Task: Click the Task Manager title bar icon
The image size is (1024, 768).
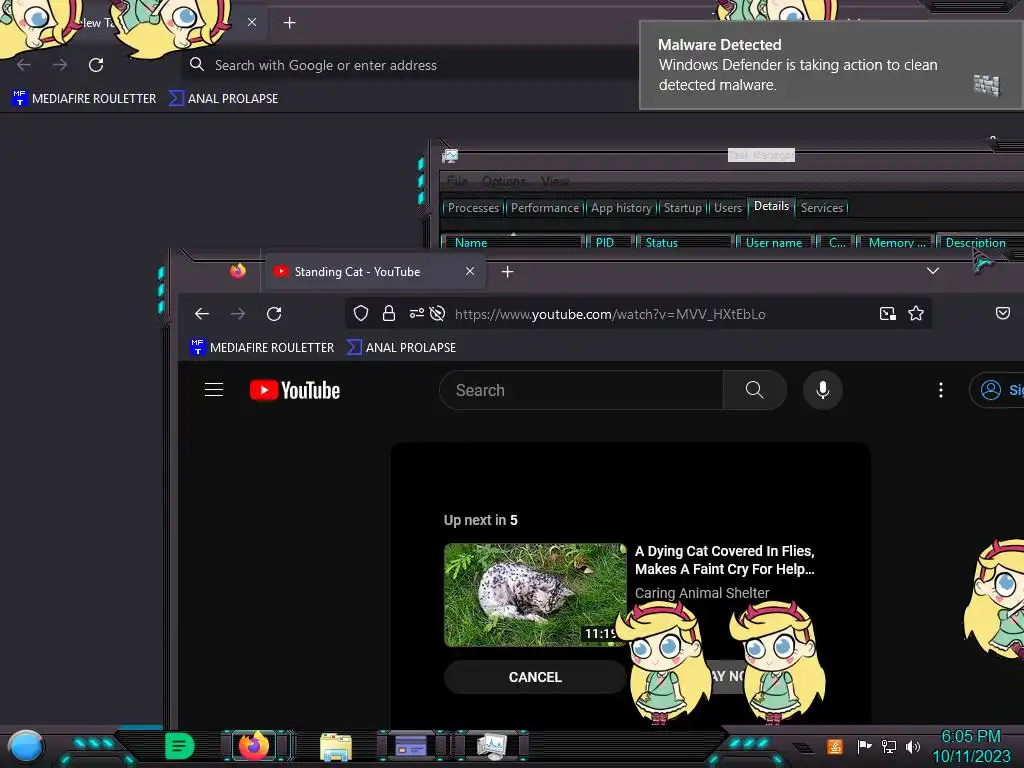Action: pos(450,155)
